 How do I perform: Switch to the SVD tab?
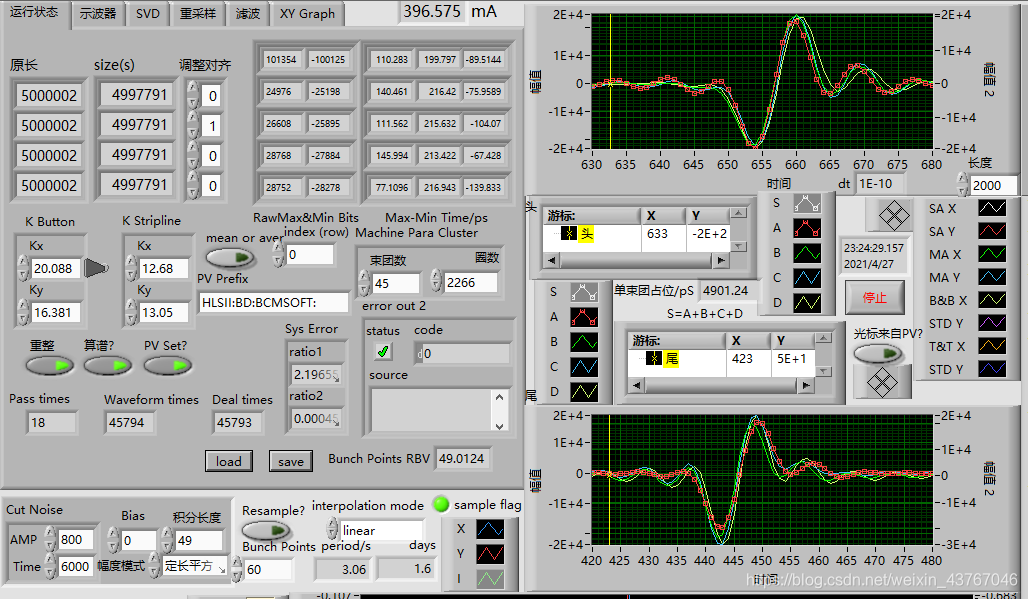148,14
